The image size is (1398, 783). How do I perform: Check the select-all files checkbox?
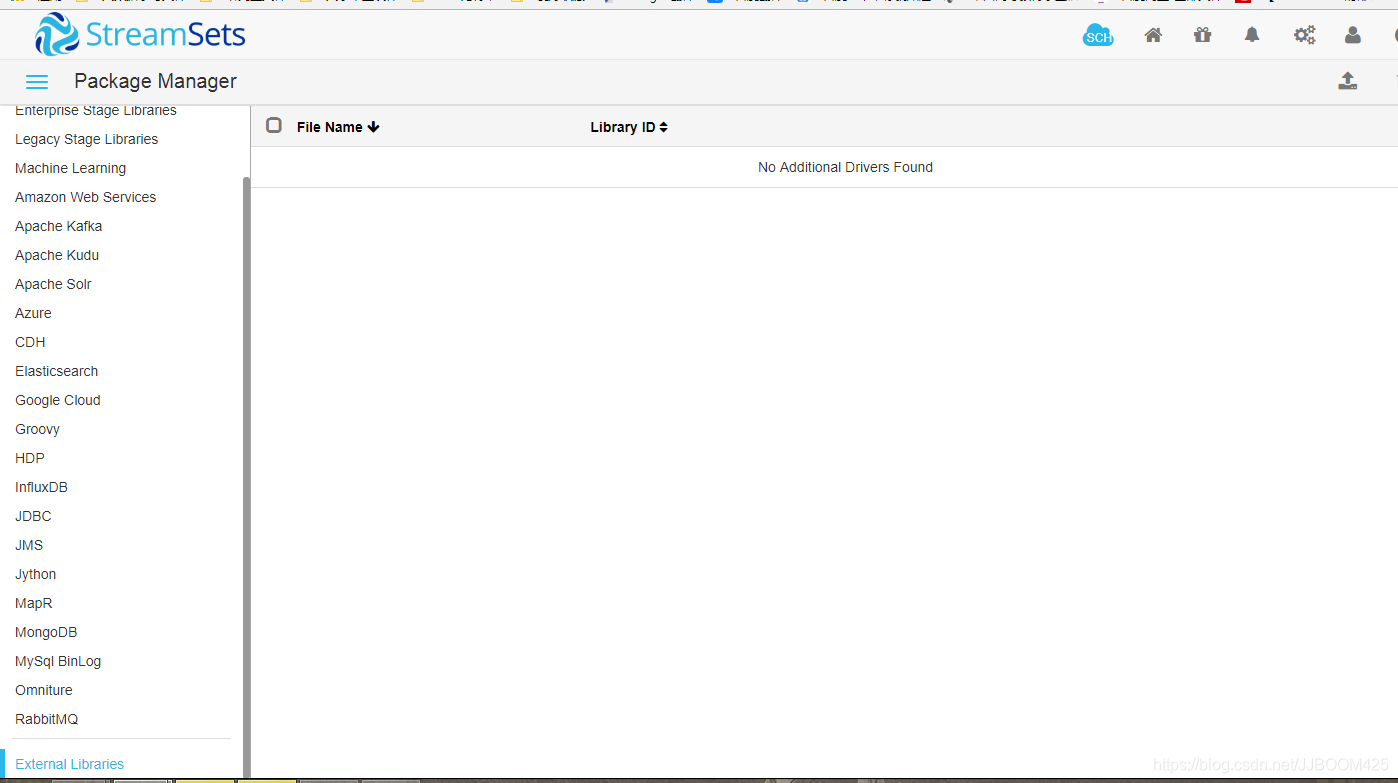click(x=274, y=125)
